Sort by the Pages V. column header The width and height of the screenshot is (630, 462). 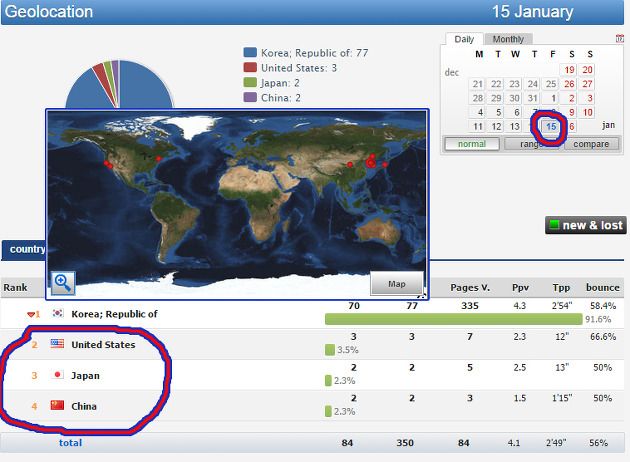tap(470, 288)
